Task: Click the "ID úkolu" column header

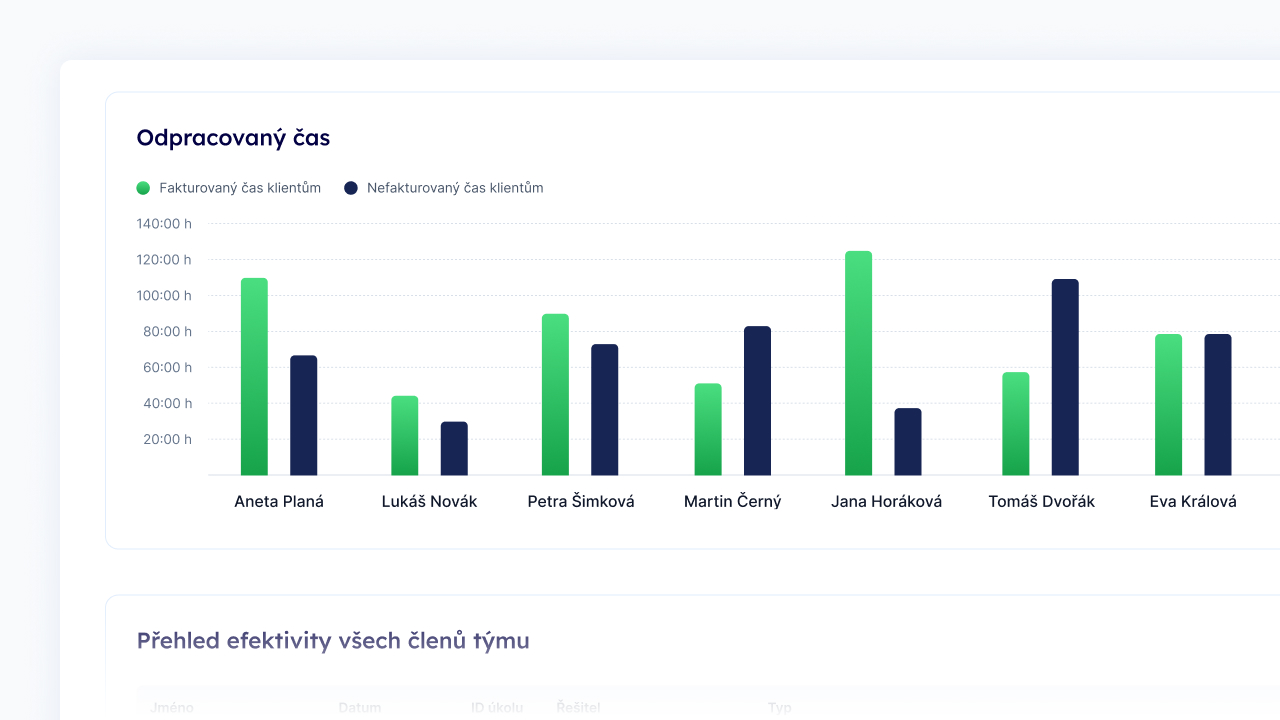Action: pyautogui.click(x=497, y=707)
